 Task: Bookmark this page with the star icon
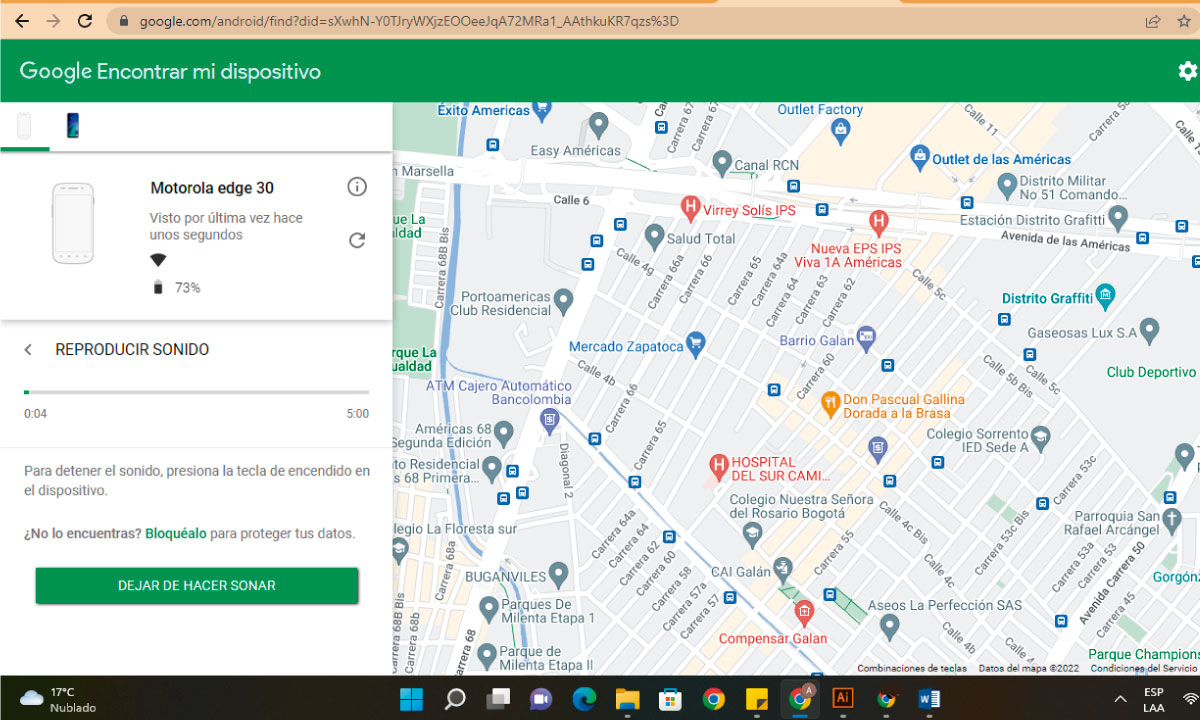pyautogui.click(x=1183, y=20)
